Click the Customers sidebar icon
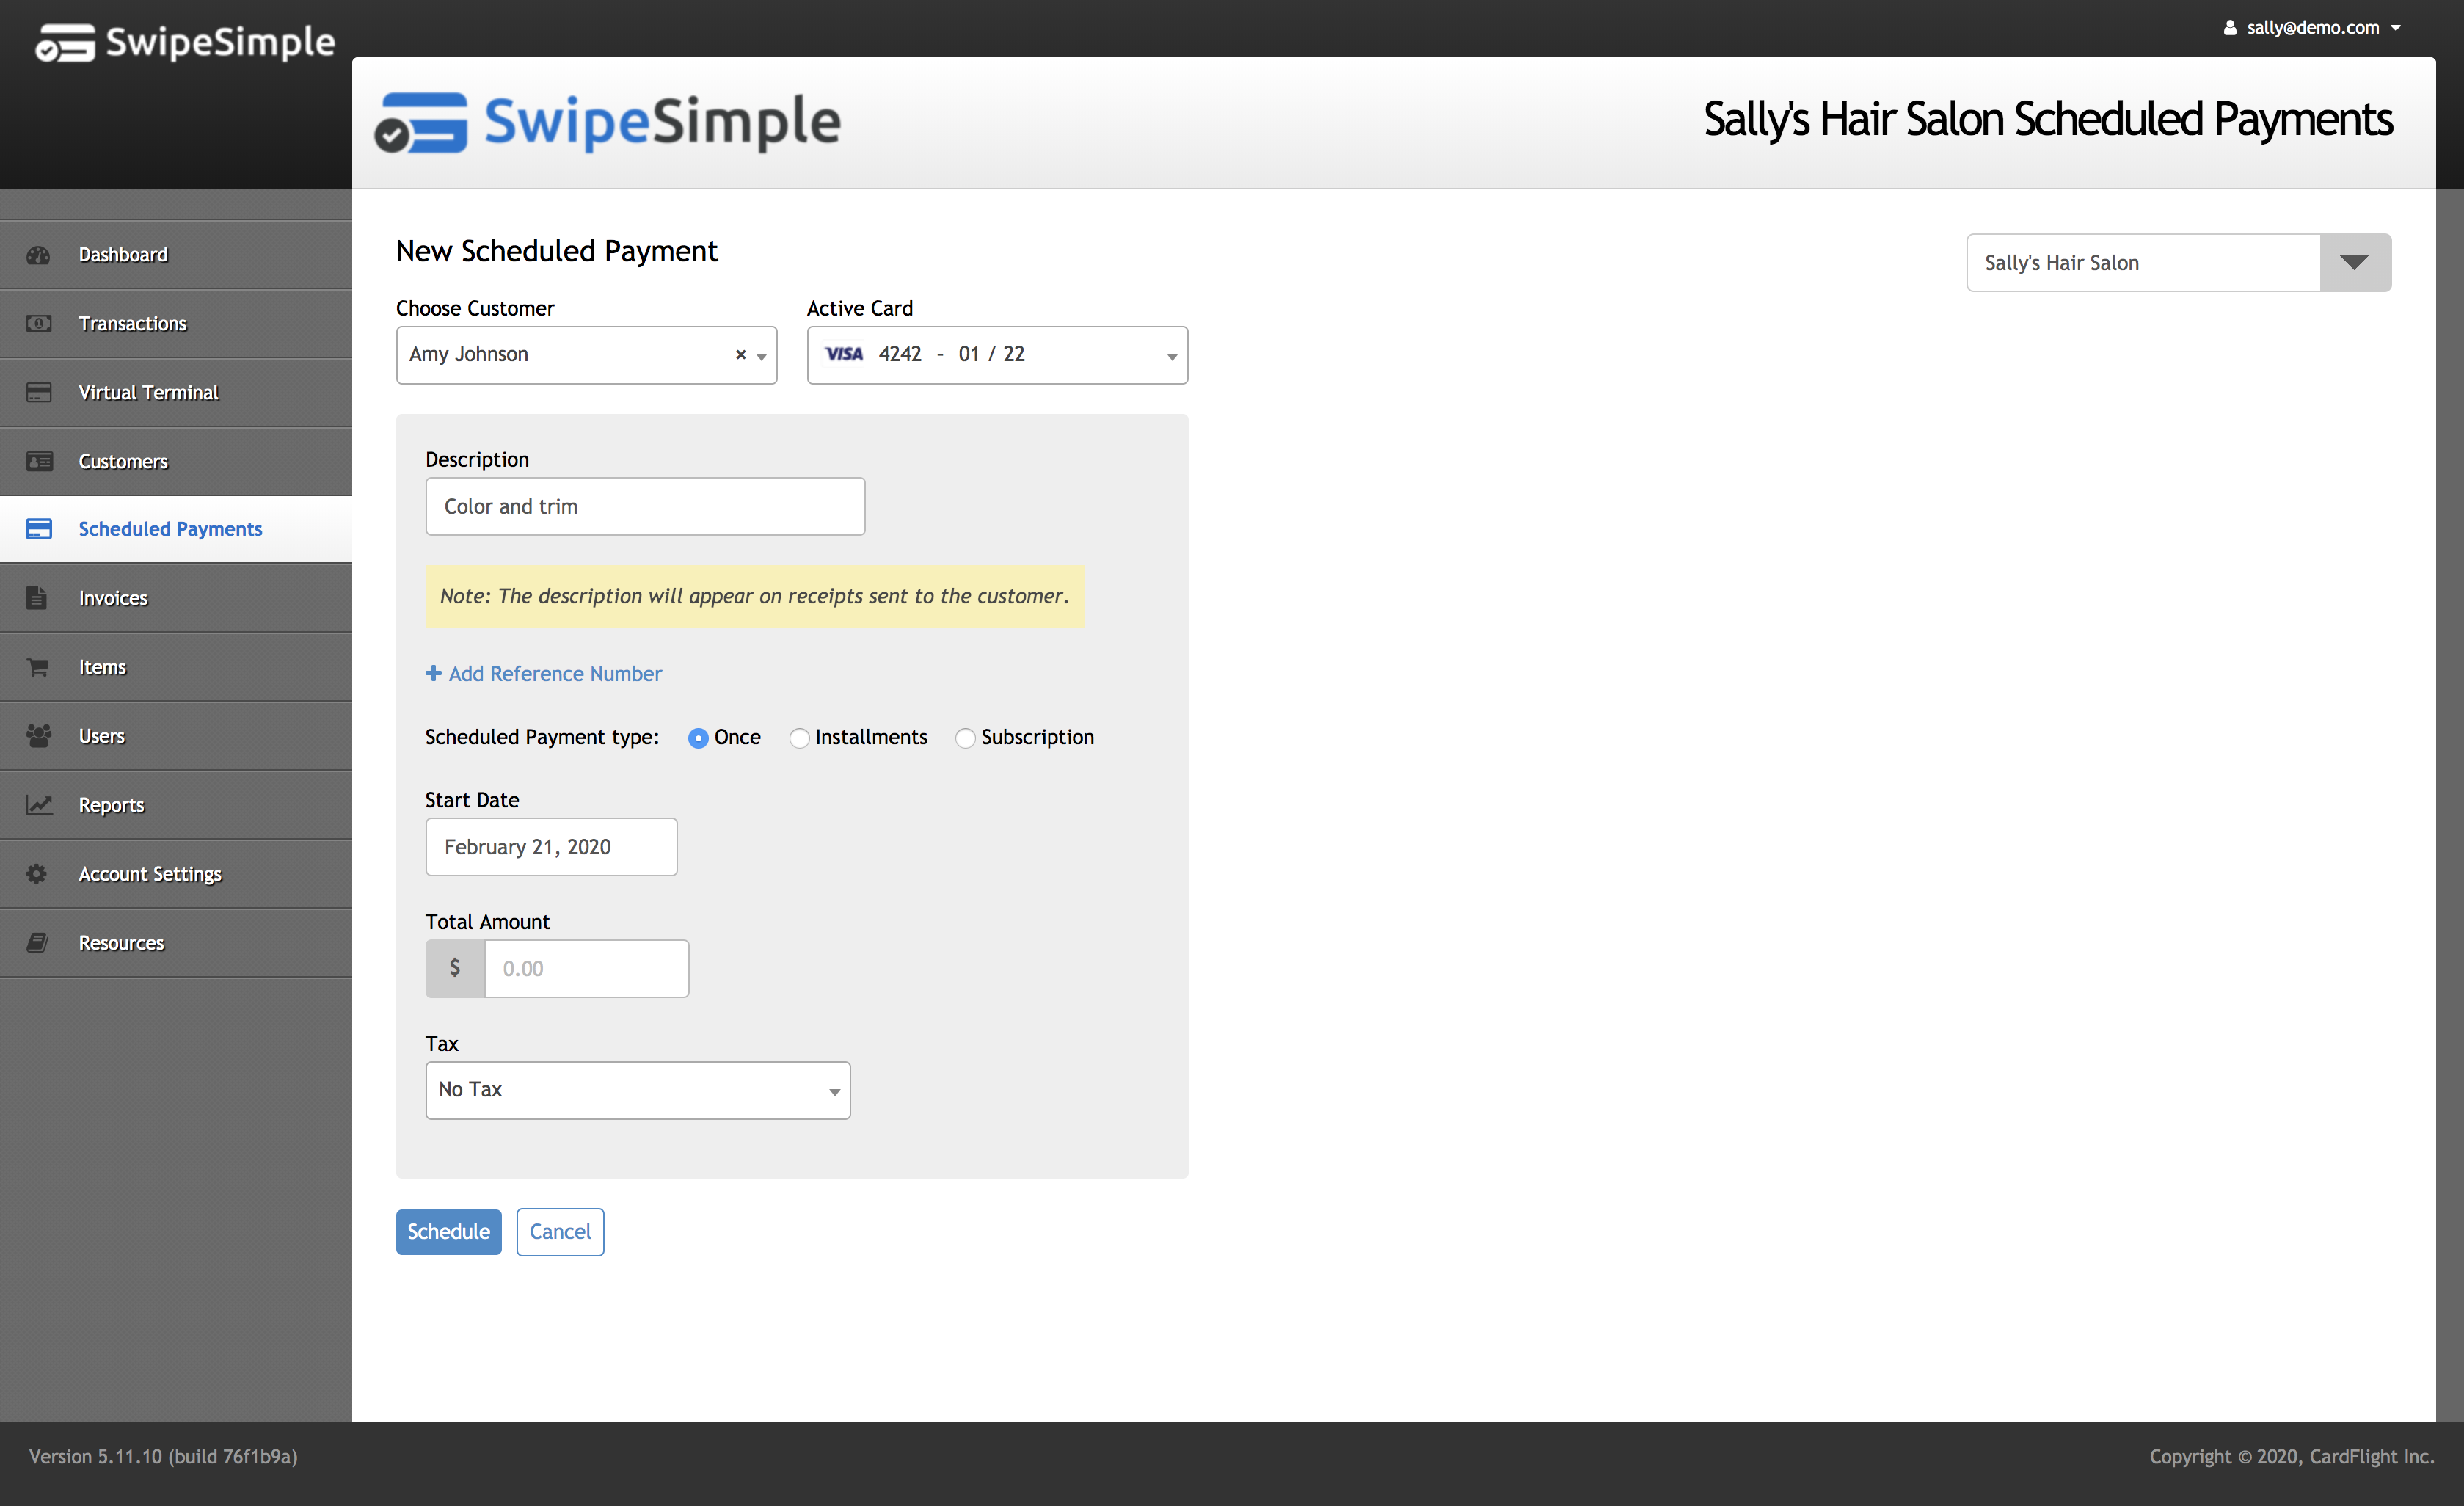2464x1506 pixels. coord(39,461)
